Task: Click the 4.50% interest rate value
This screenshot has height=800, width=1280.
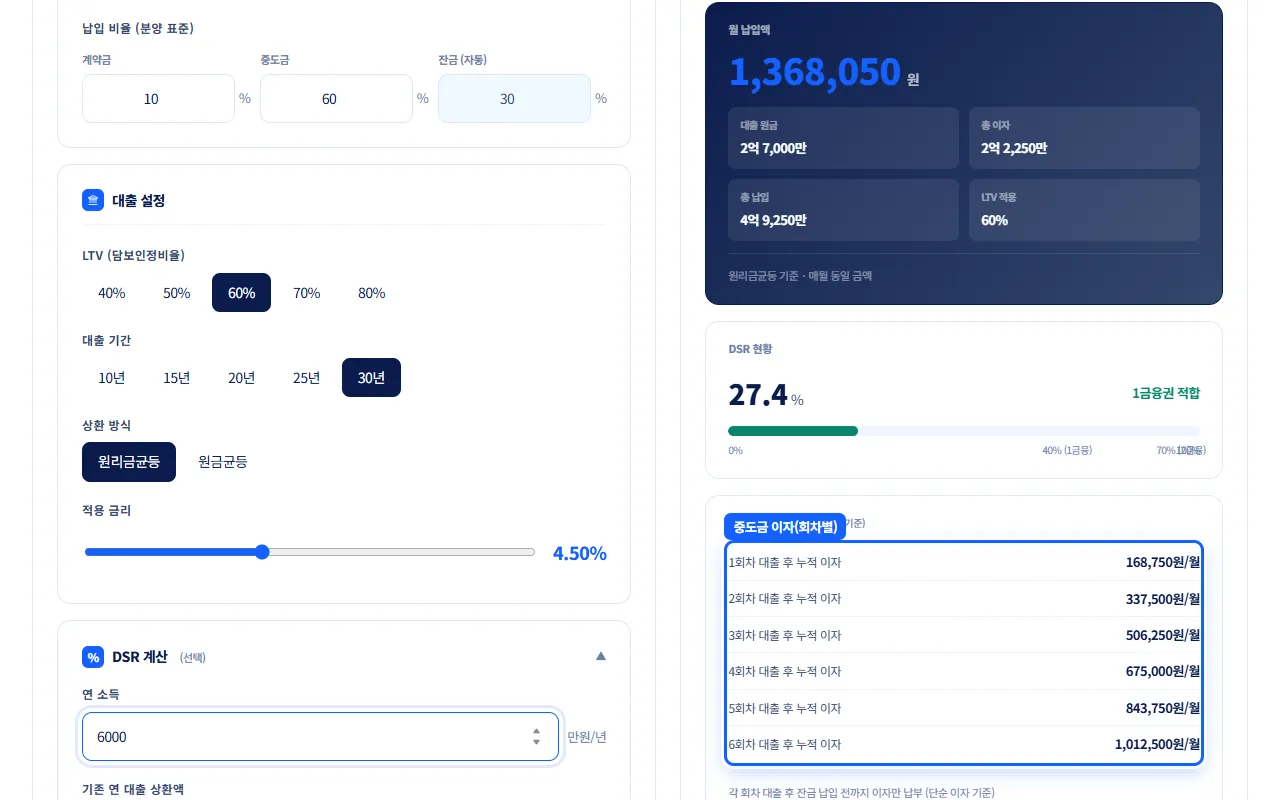Action: (x=580, y=554)
